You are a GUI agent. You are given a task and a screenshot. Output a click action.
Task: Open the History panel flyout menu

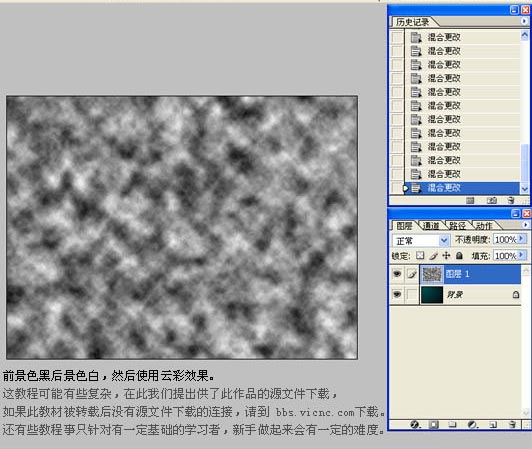(524, 21)
